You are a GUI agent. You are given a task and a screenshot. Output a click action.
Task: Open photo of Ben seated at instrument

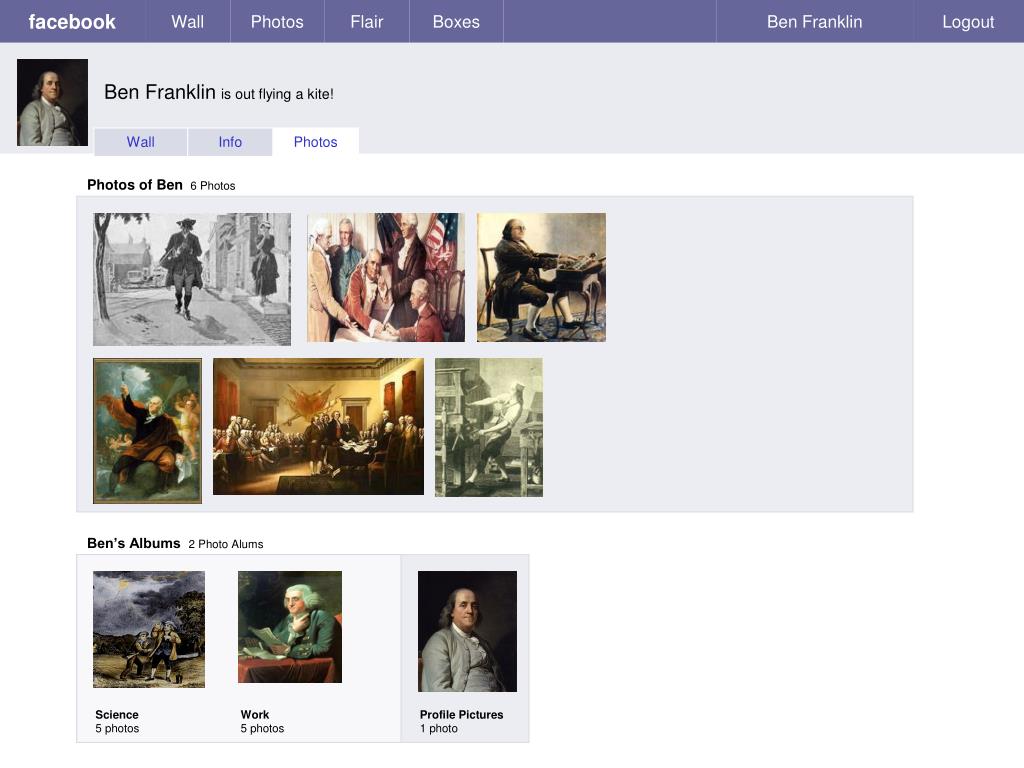tap(541, 277)
